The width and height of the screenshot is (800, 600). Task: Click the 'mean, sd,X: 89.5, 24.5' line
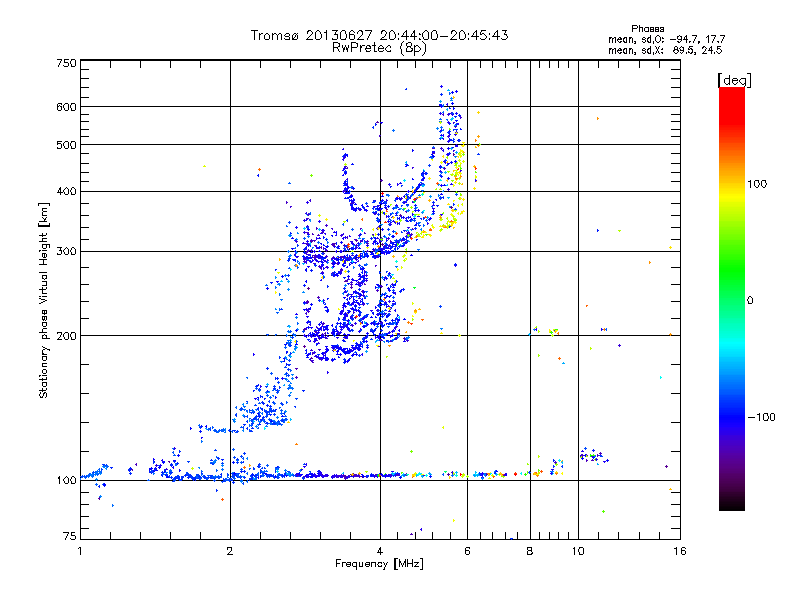(665, 50)
